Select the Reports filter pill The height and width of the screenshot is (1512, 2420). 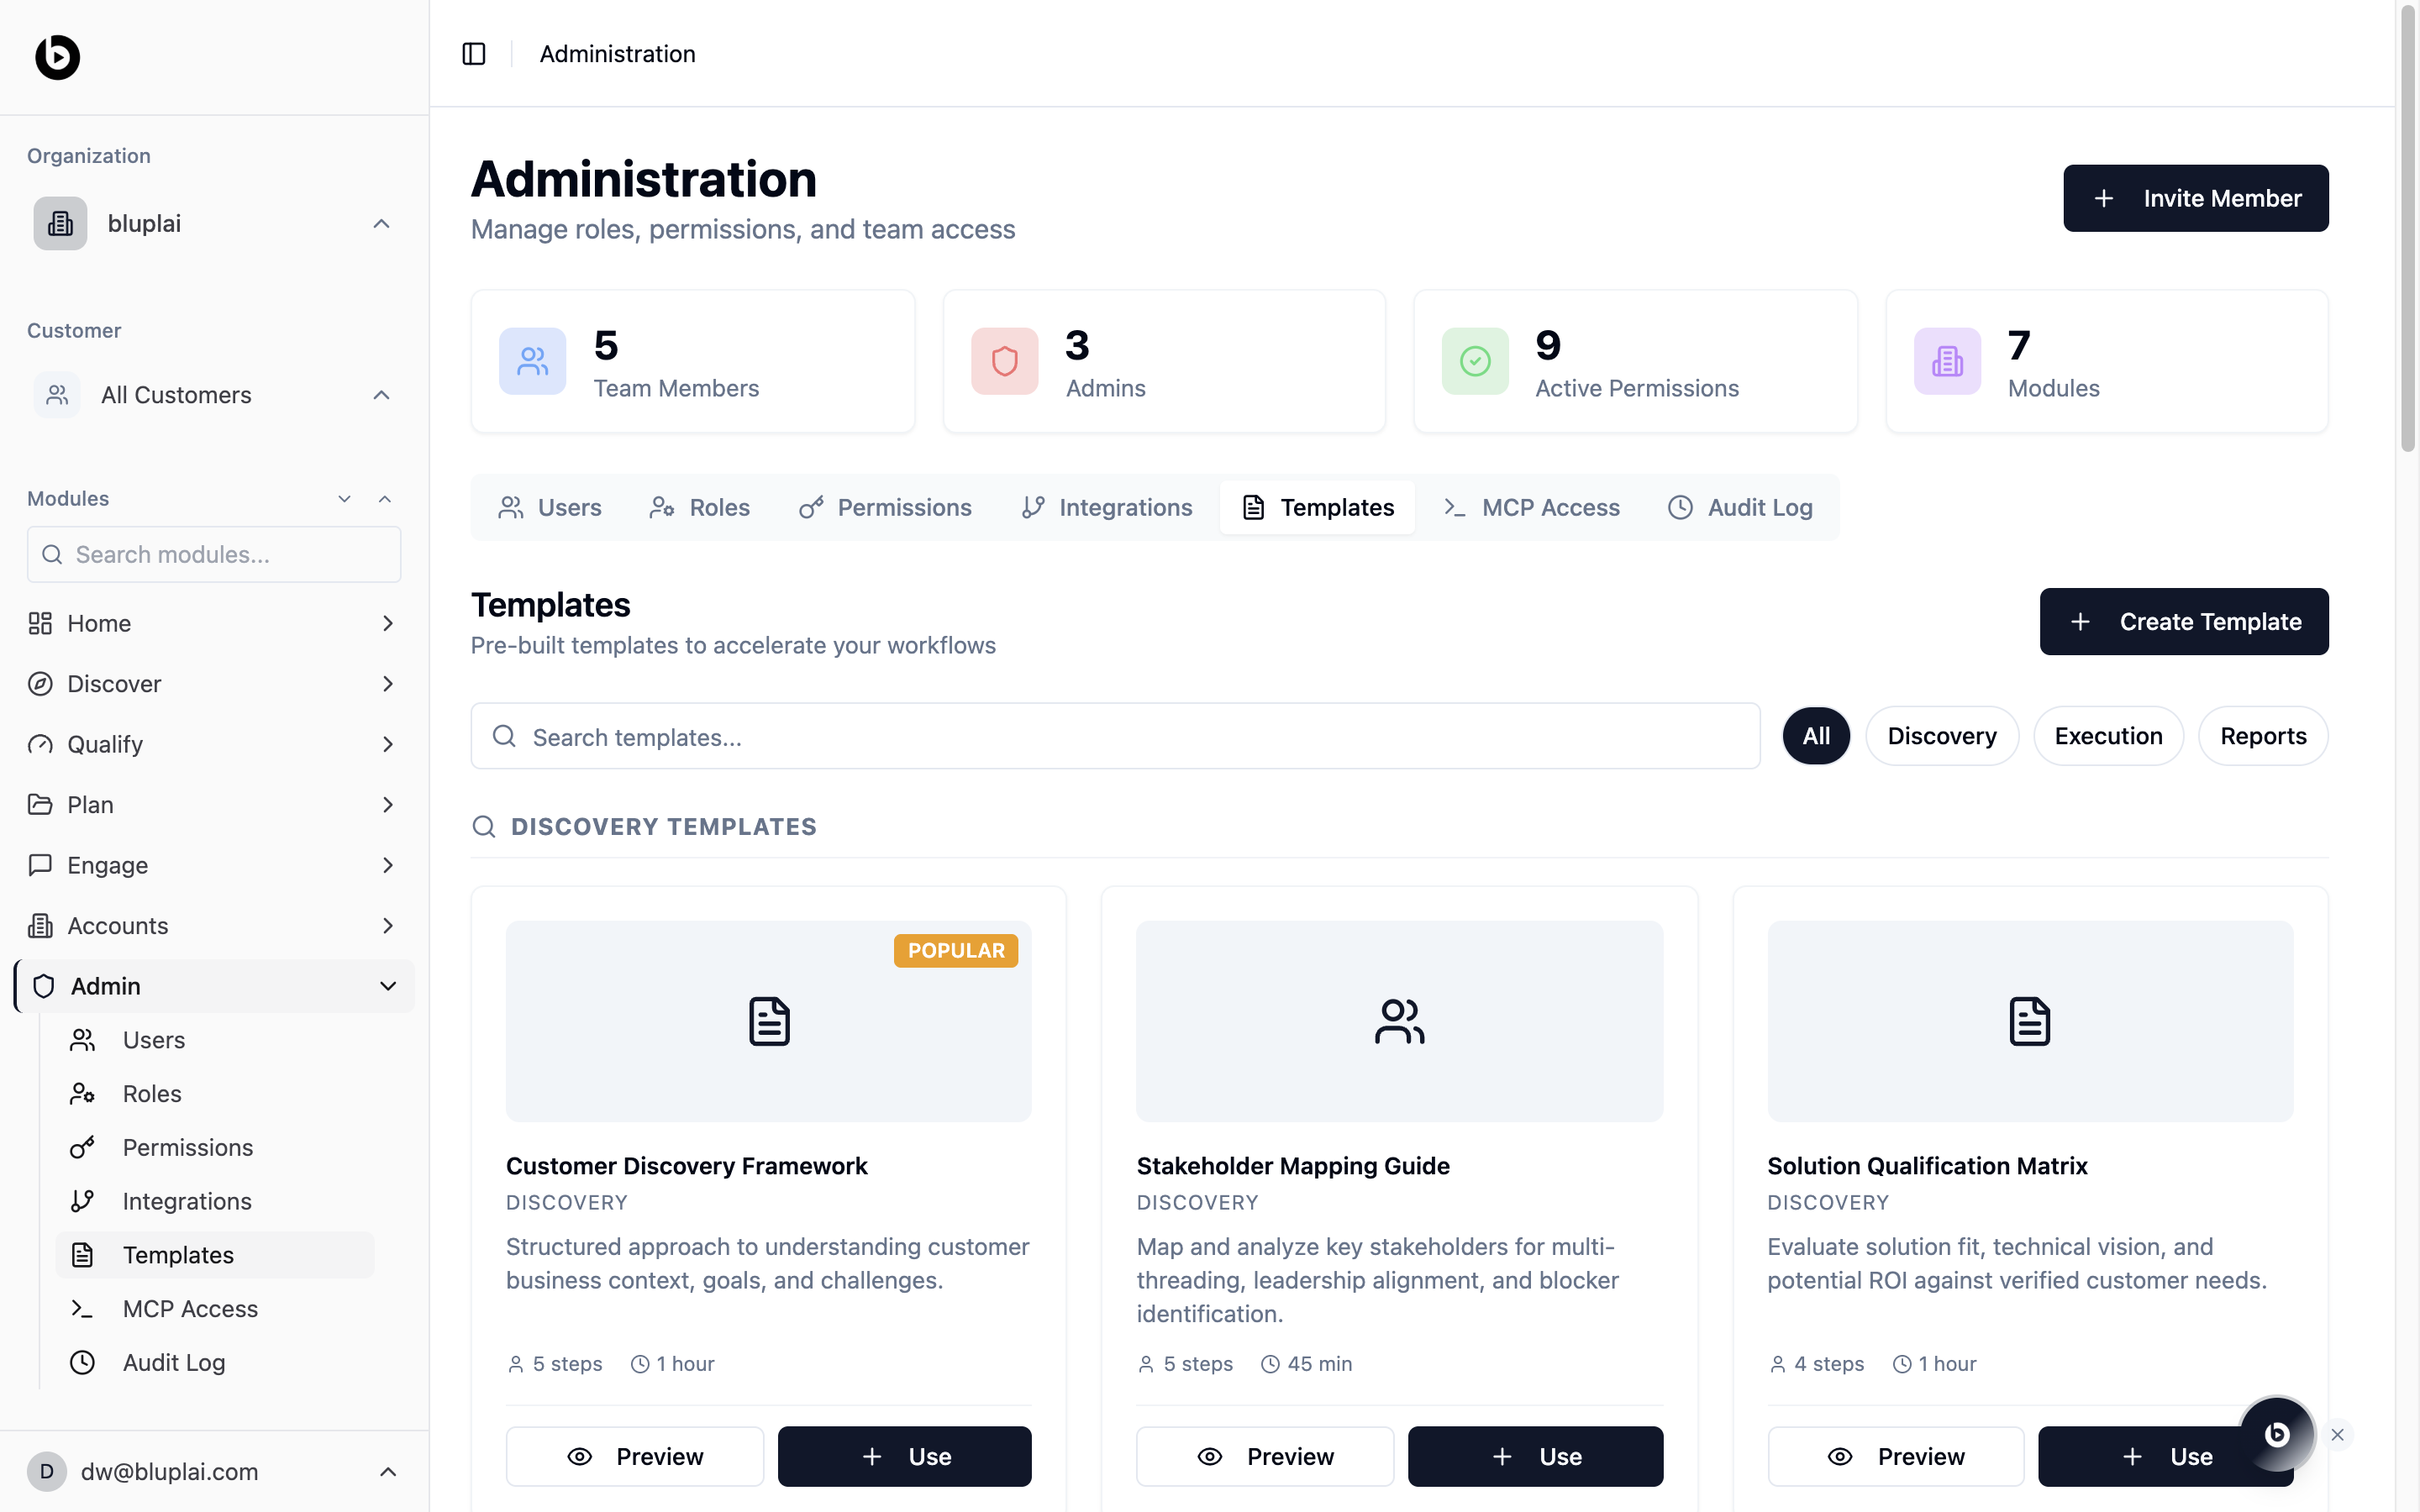click(x=2262, y=736)
